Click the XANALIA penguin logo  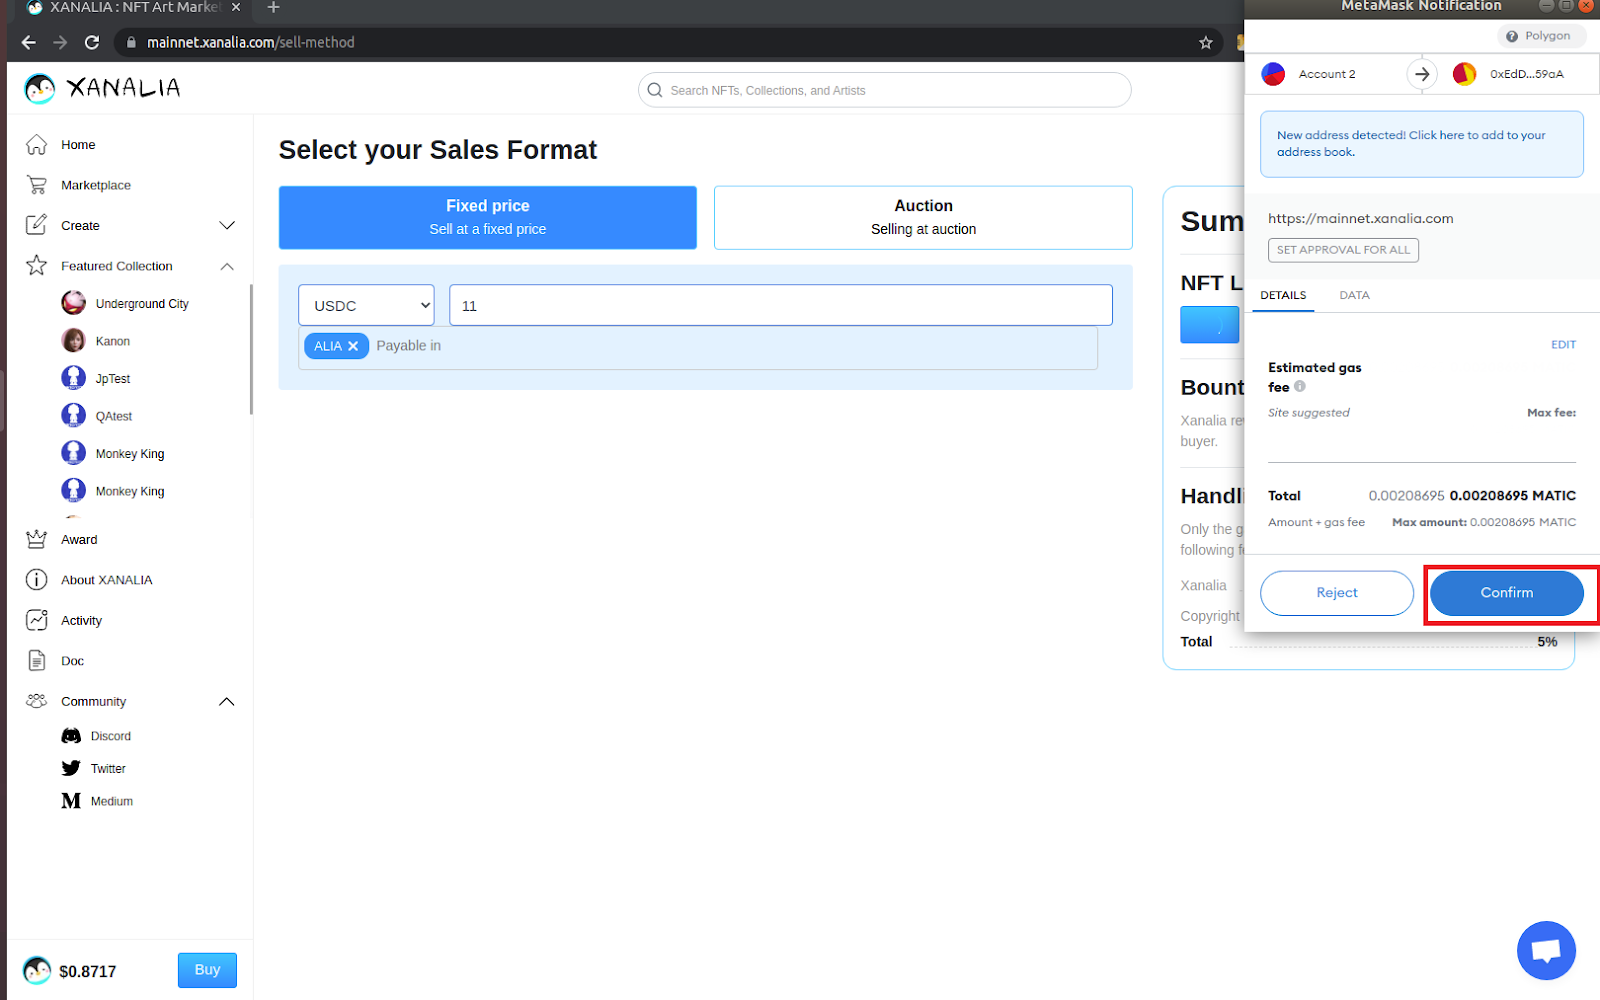click(40, 89)
